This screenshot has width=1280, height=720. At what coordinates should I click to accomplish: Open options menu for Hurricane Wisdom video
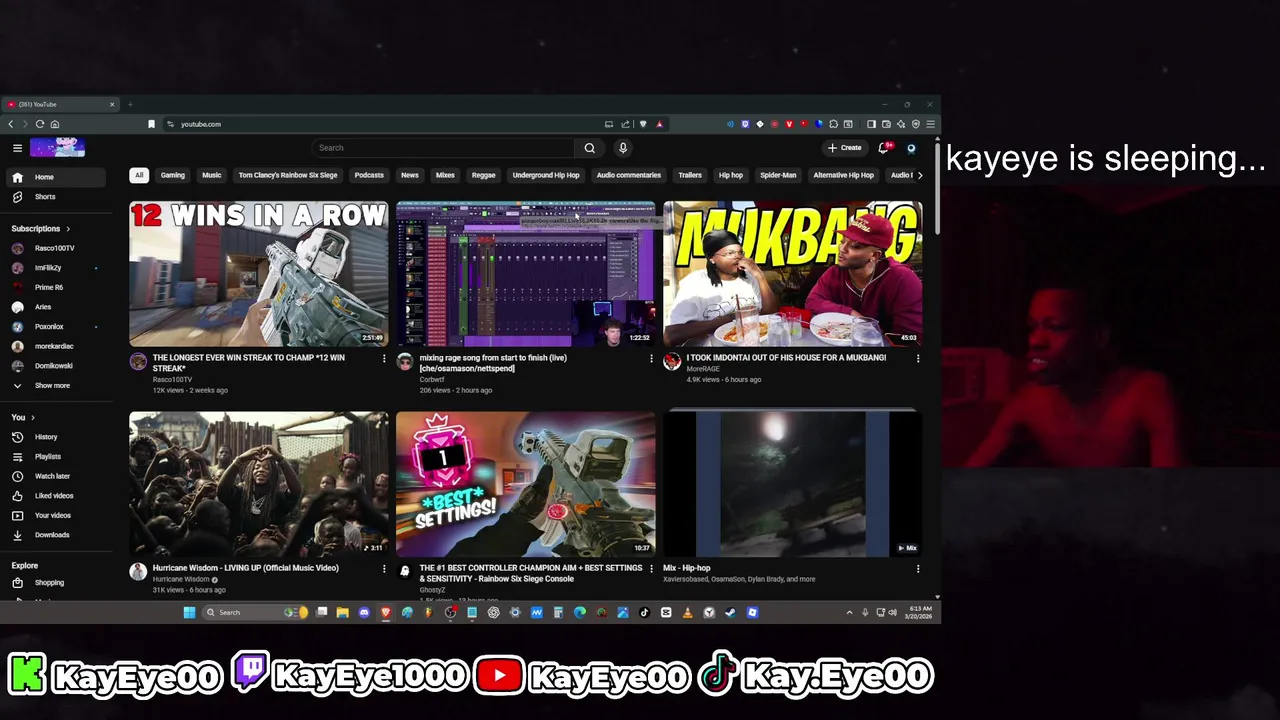pyautogui.click(x=384, y=568)
